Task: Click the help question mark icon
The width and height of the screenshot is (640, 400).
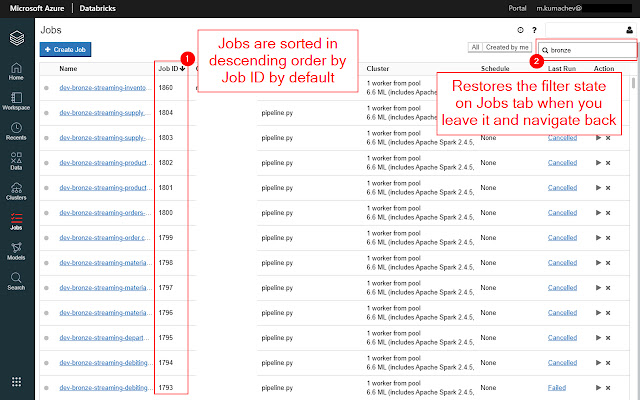Action: point(534,30)
